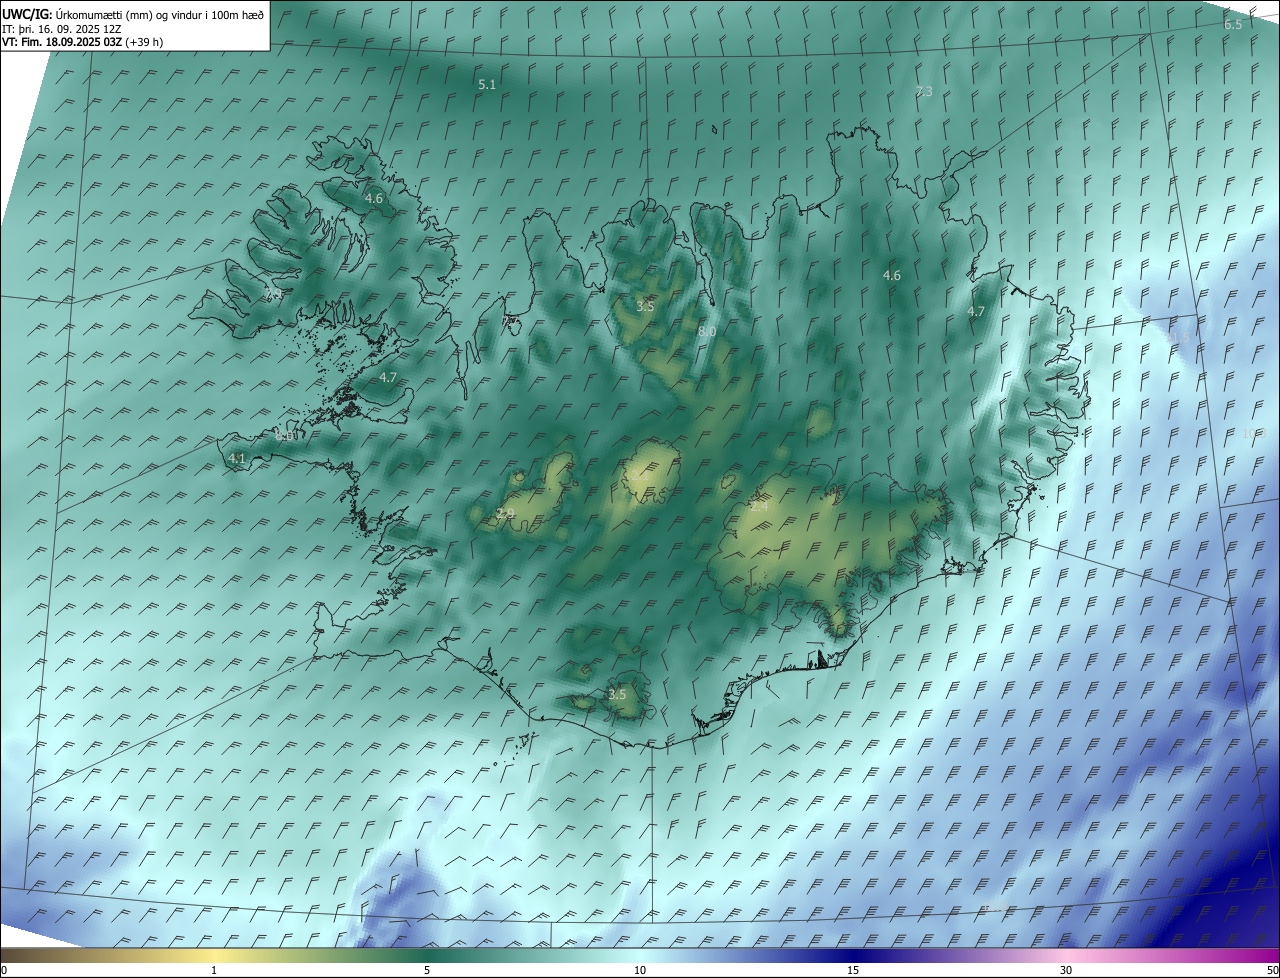Click the colorbar tick label 5
Screen dimensions: 1280x978
[x=427, y=970]
